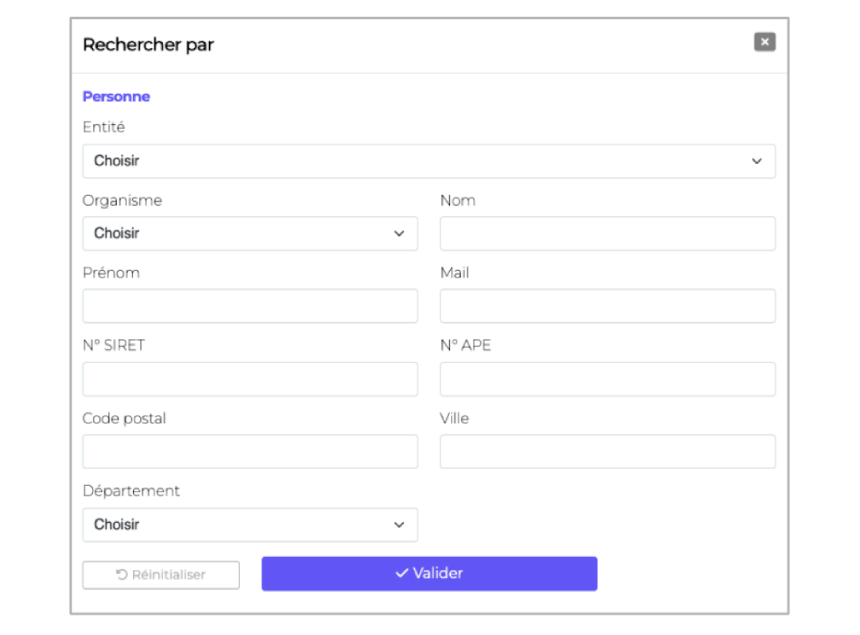
Task: Open the Entité dropdown
Action: [x=428, y=161]
